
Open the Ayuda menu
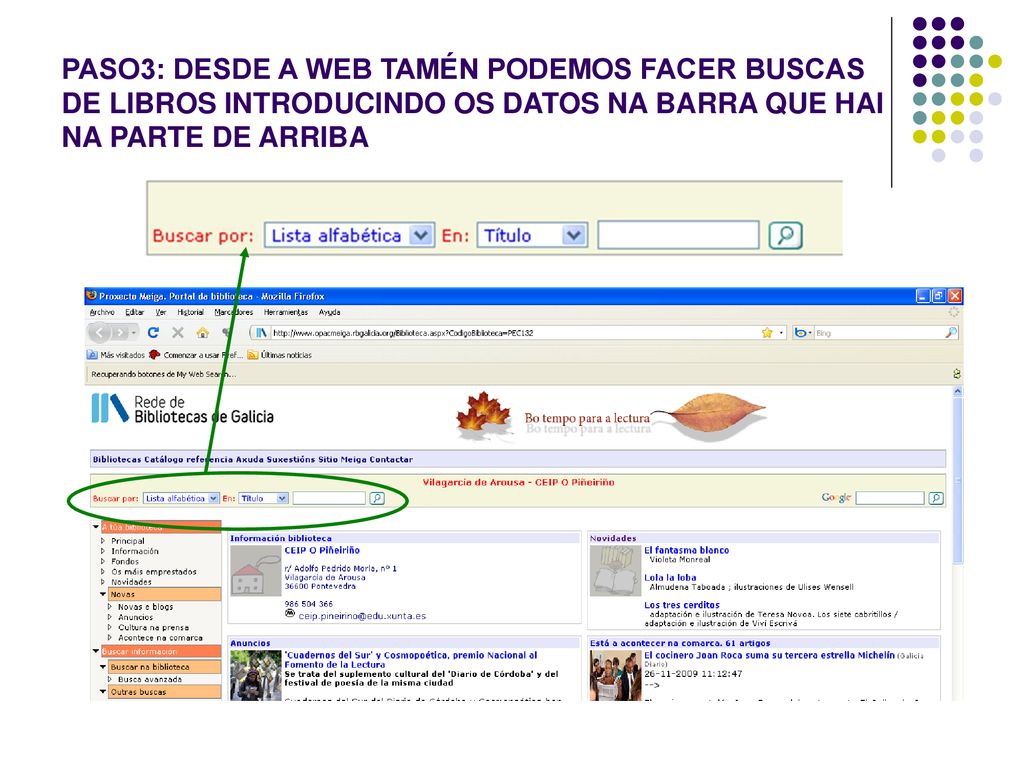pos(330,312)
